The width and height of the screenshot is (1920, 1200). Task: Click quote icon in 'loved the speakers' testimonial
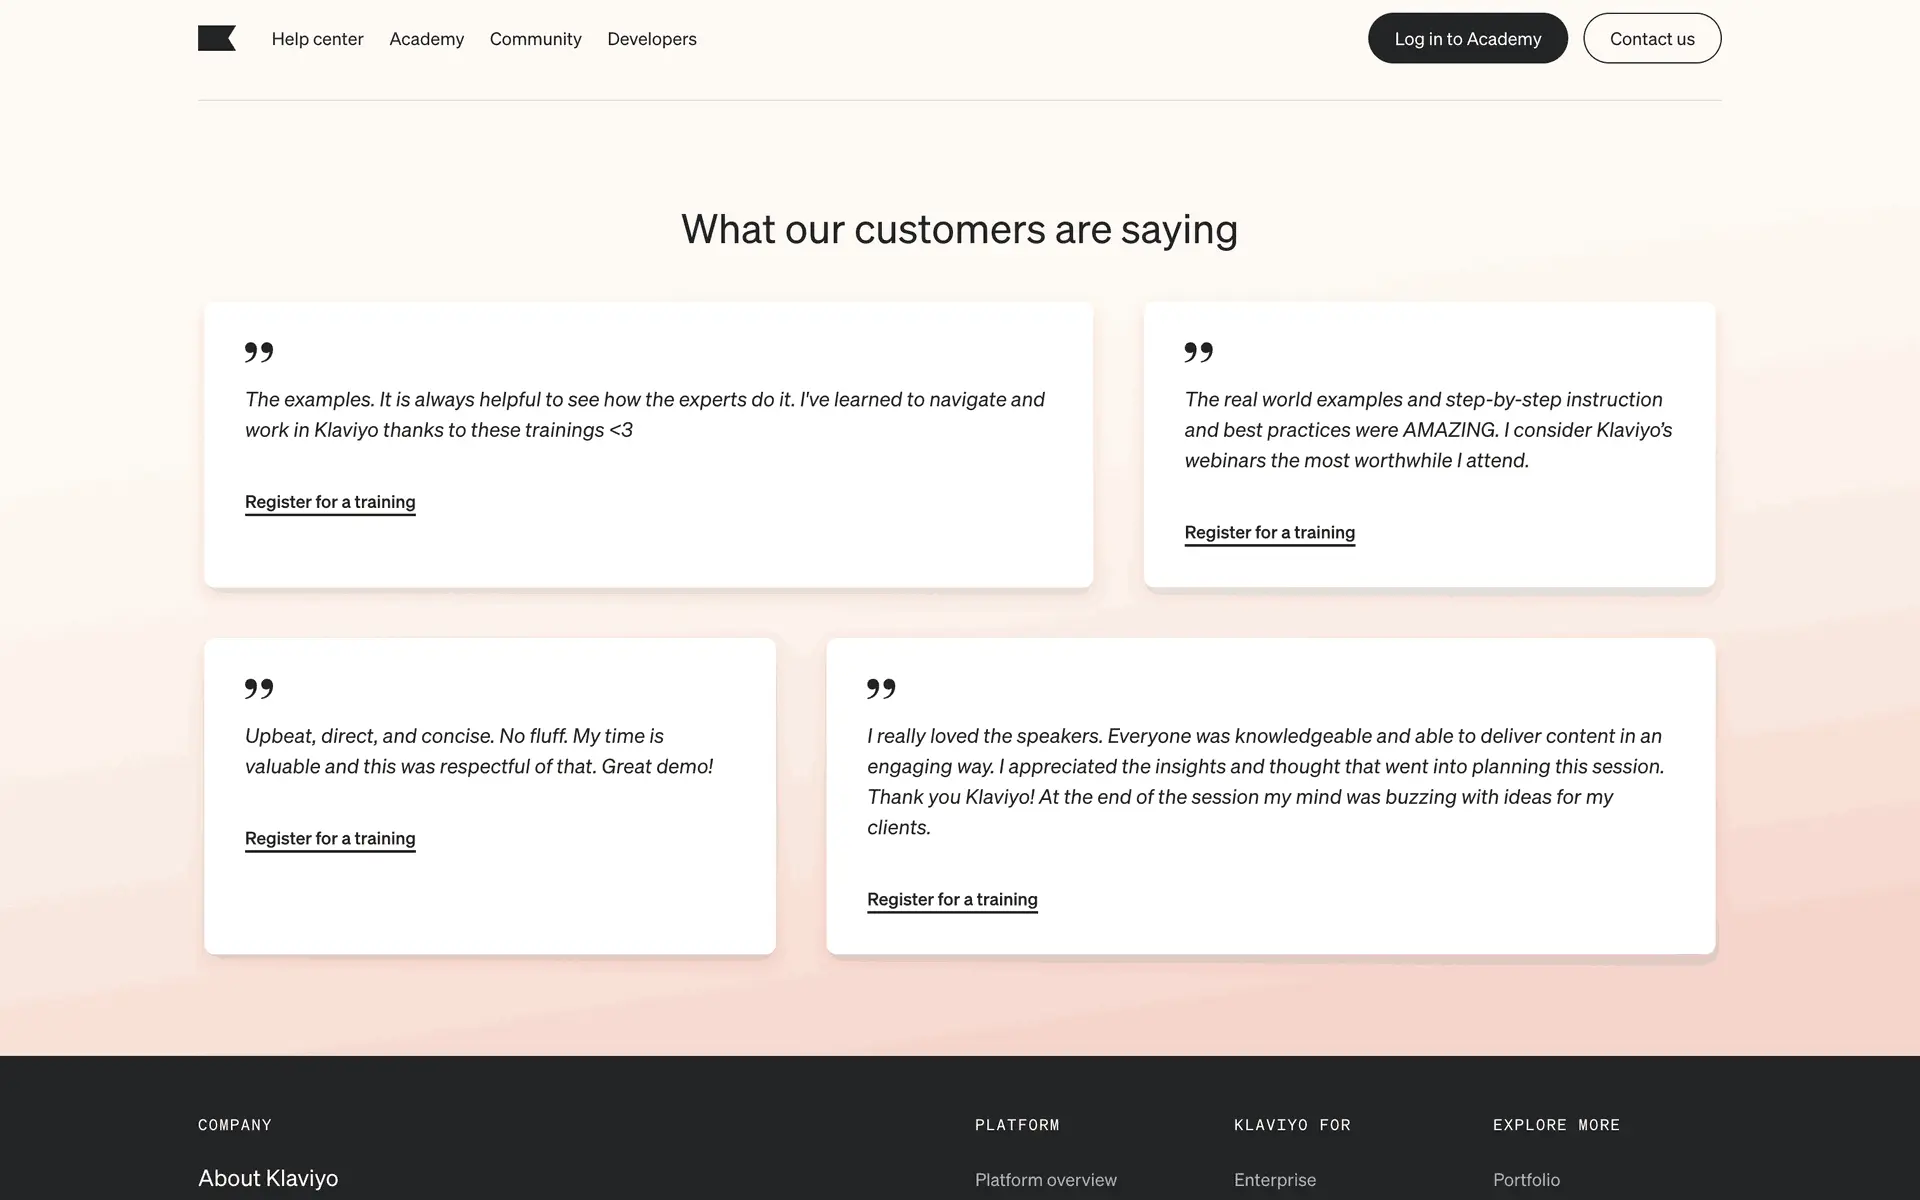tap(881, 688)
